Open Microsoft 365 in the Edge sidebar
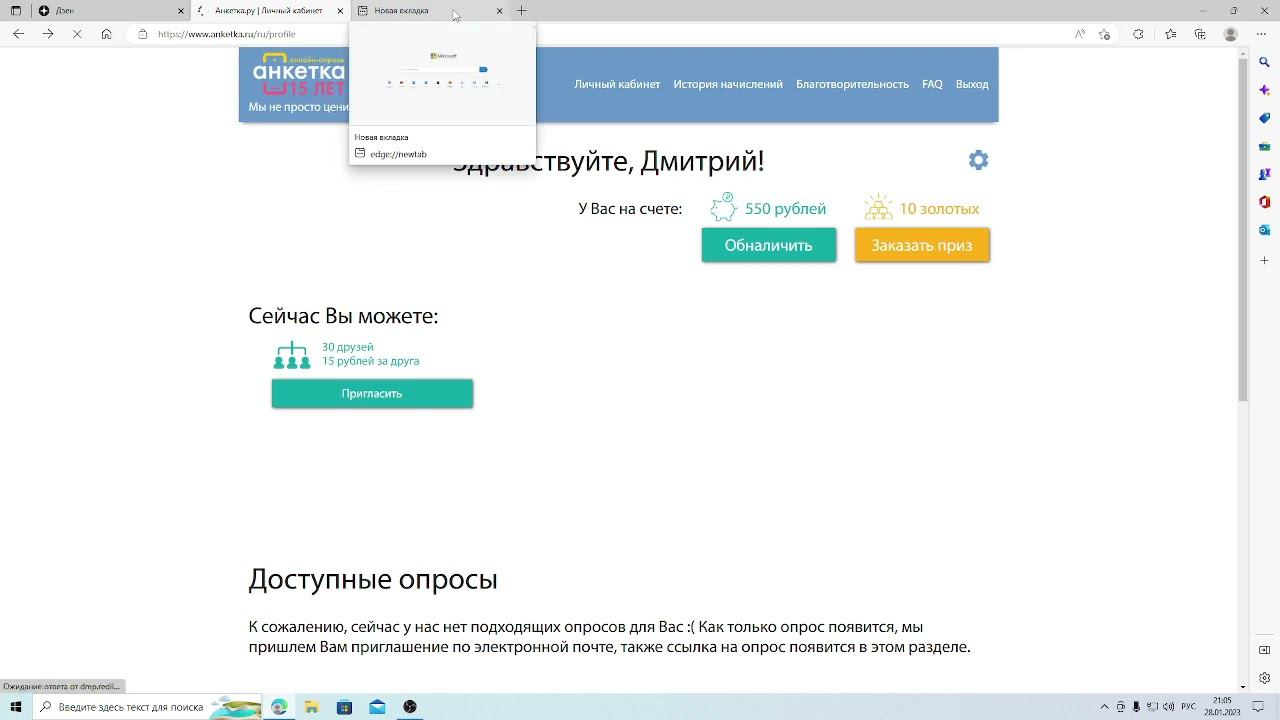The height and width of the screenshot is (720, 1280). (1264, 202)
